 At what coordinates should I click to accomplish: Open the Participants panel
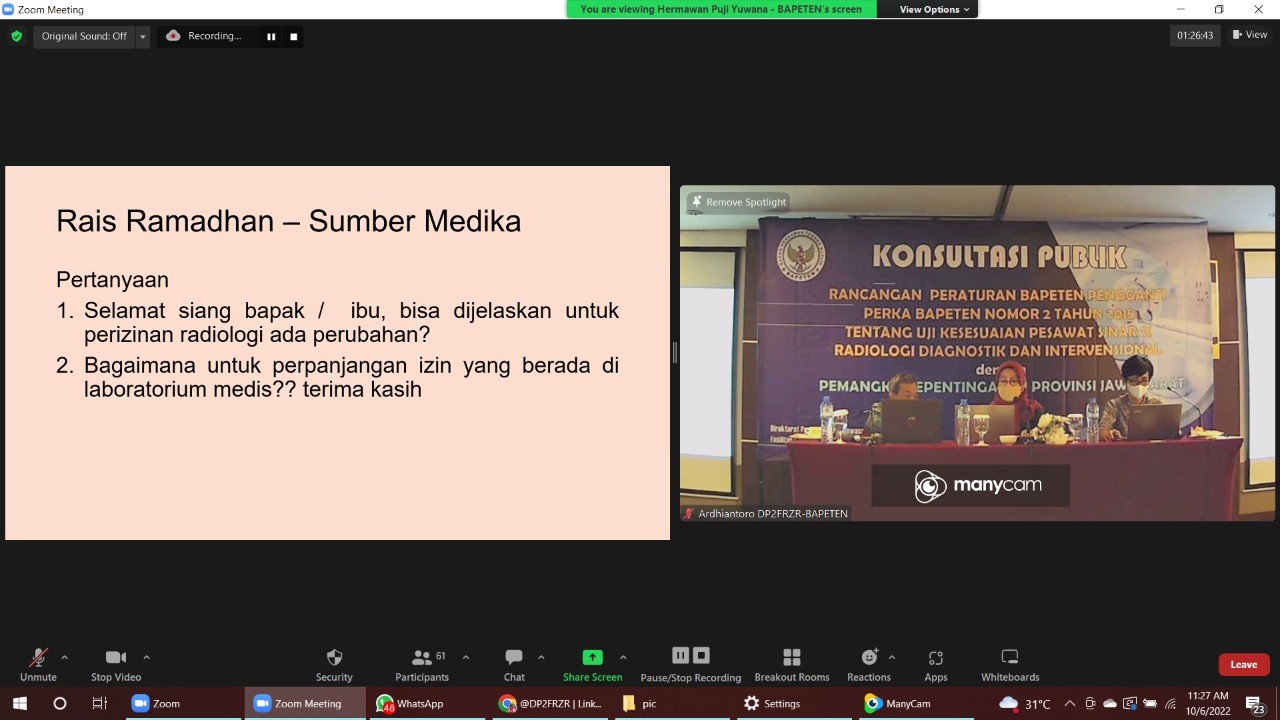[422, 658]
